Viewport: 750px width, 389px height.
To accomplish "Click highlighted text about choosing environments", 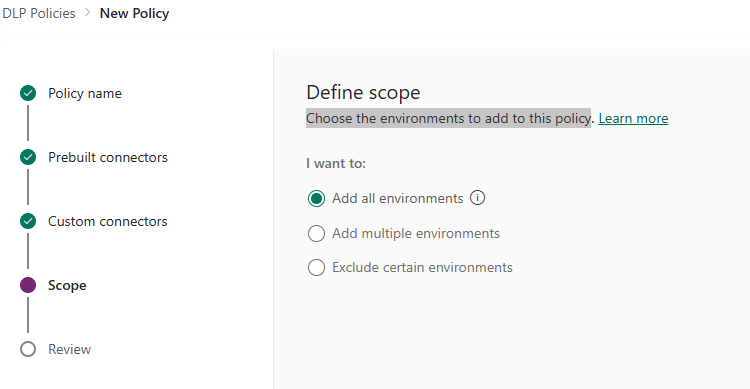I will tap(449, 118).
